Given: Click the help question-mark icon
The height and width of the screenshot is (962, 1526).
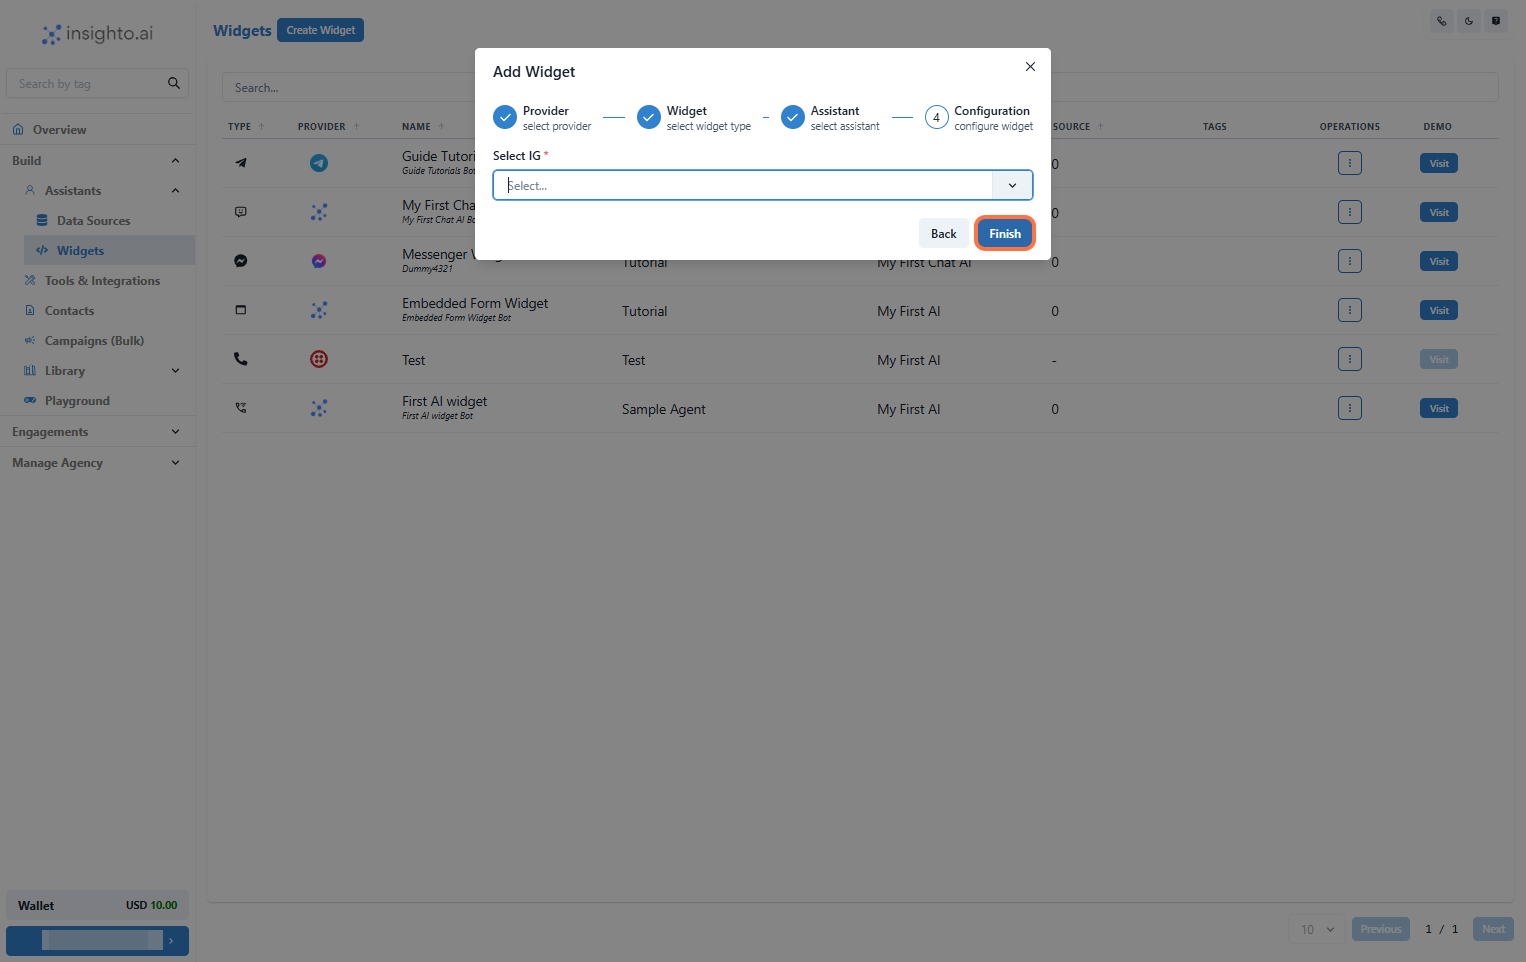Looking at the screenshot, I should [x=1497, y=21].
